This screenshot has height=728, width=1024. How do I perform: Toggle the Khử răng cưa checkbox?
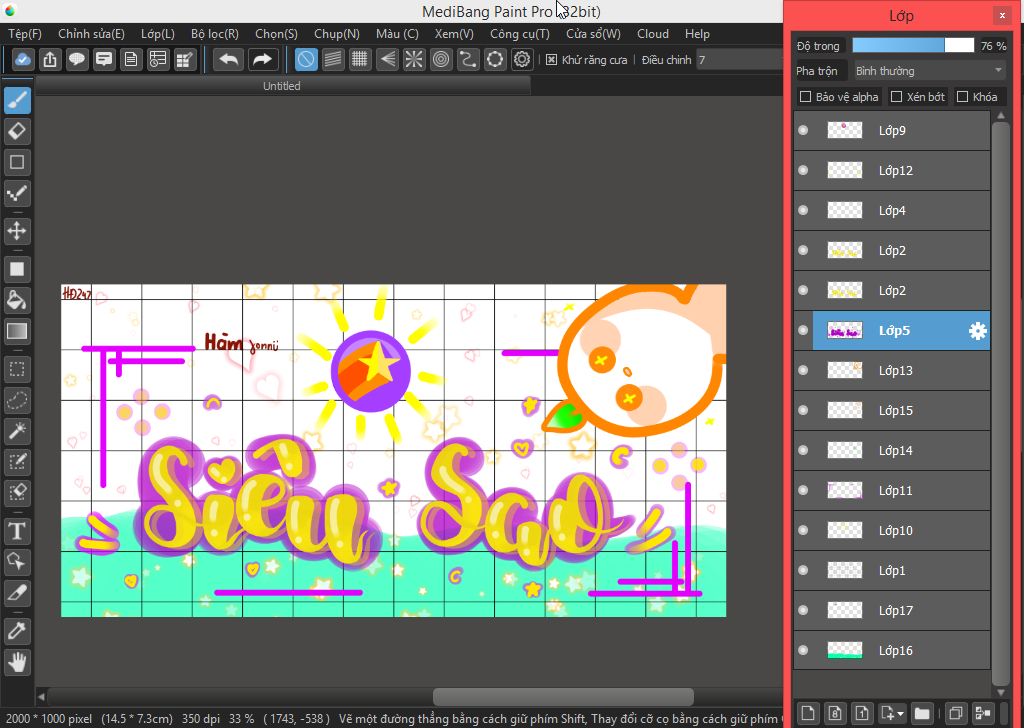click(551, 60)
